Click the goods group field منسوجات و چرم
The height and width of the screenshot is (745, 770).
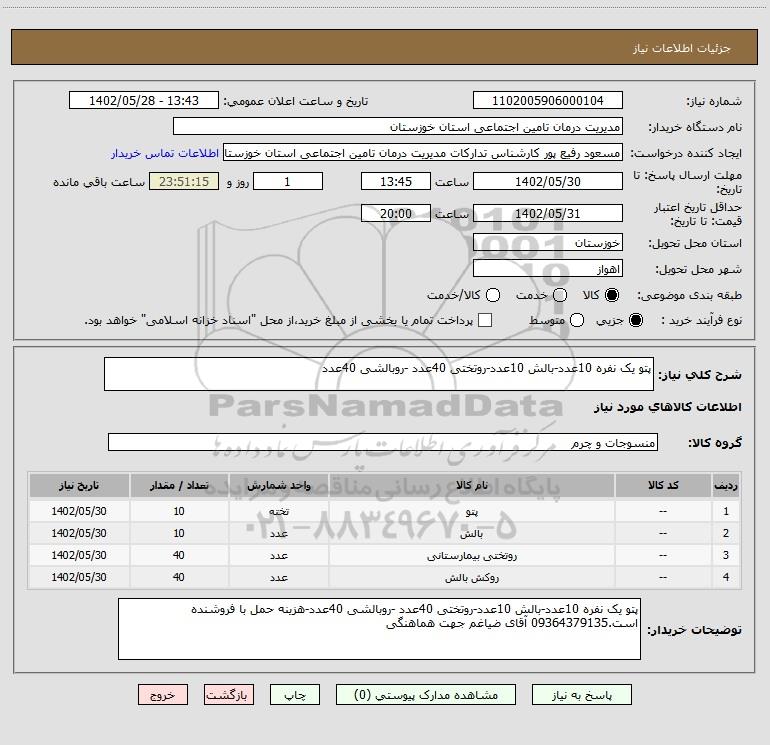(x=383, y=442)
